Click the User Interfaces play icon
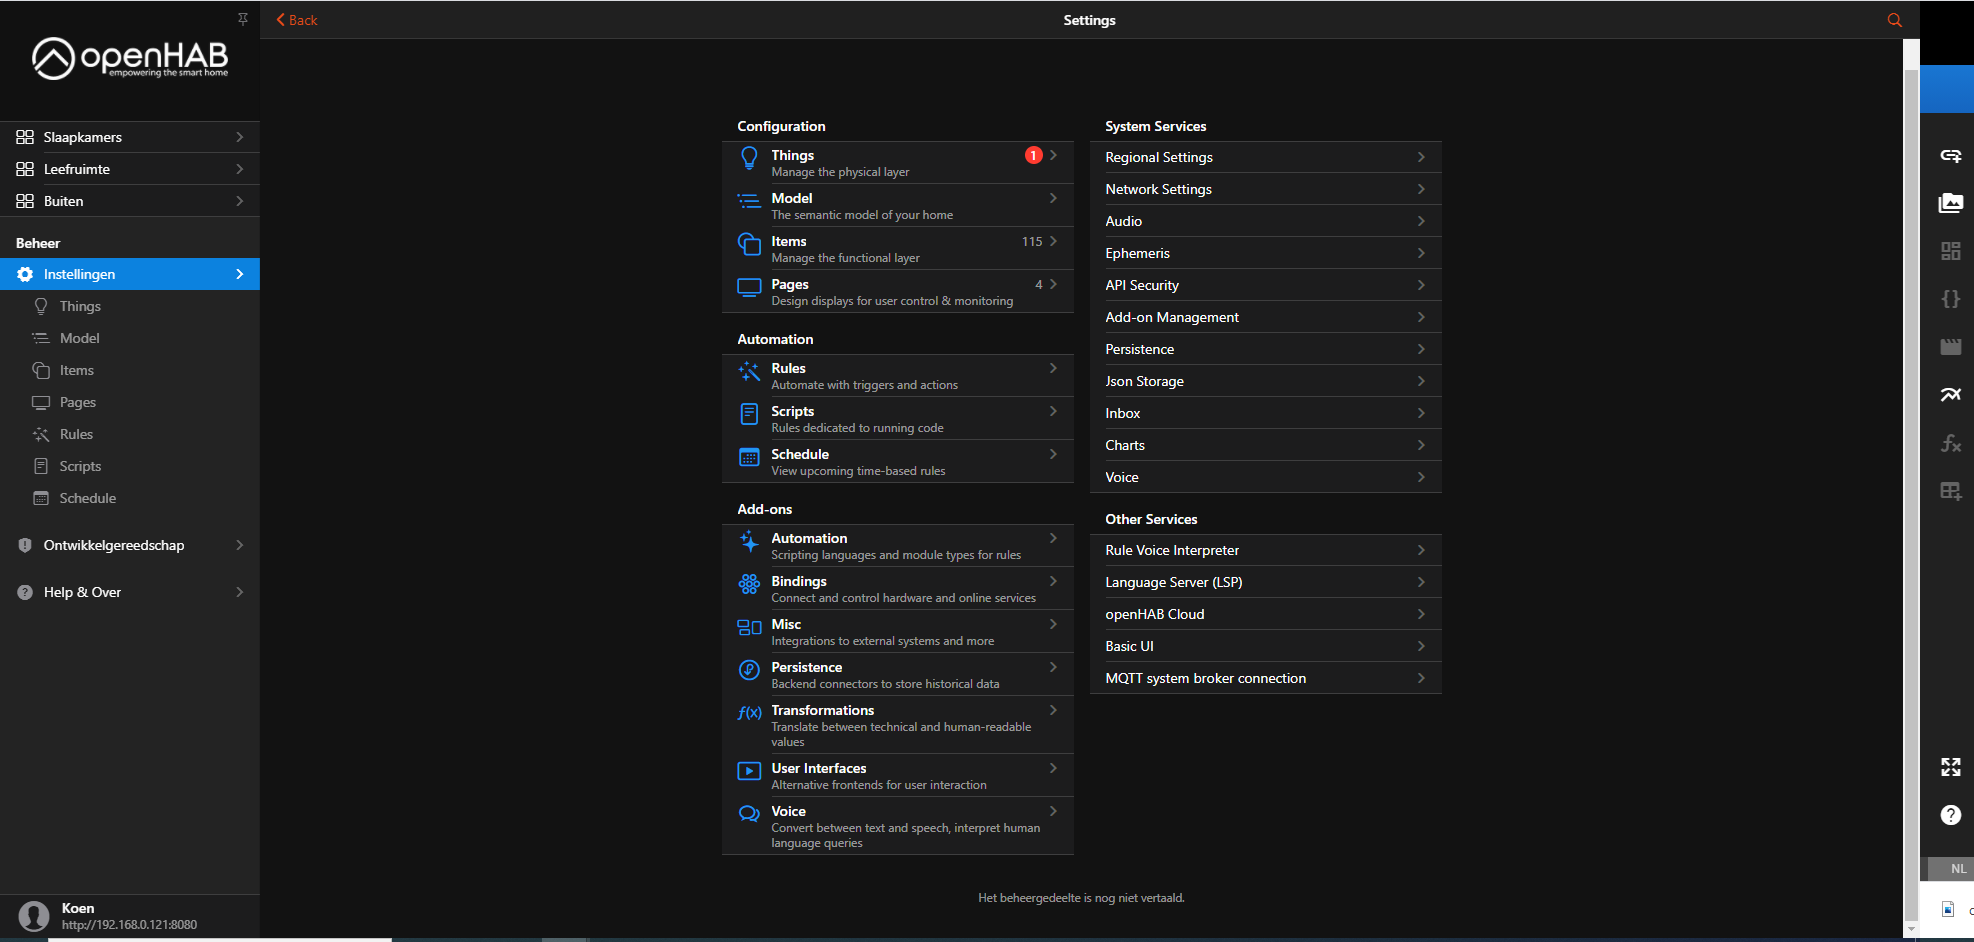Image resolution: width=1974 pixels, height=942 pixels. click(x=749, y=771)
